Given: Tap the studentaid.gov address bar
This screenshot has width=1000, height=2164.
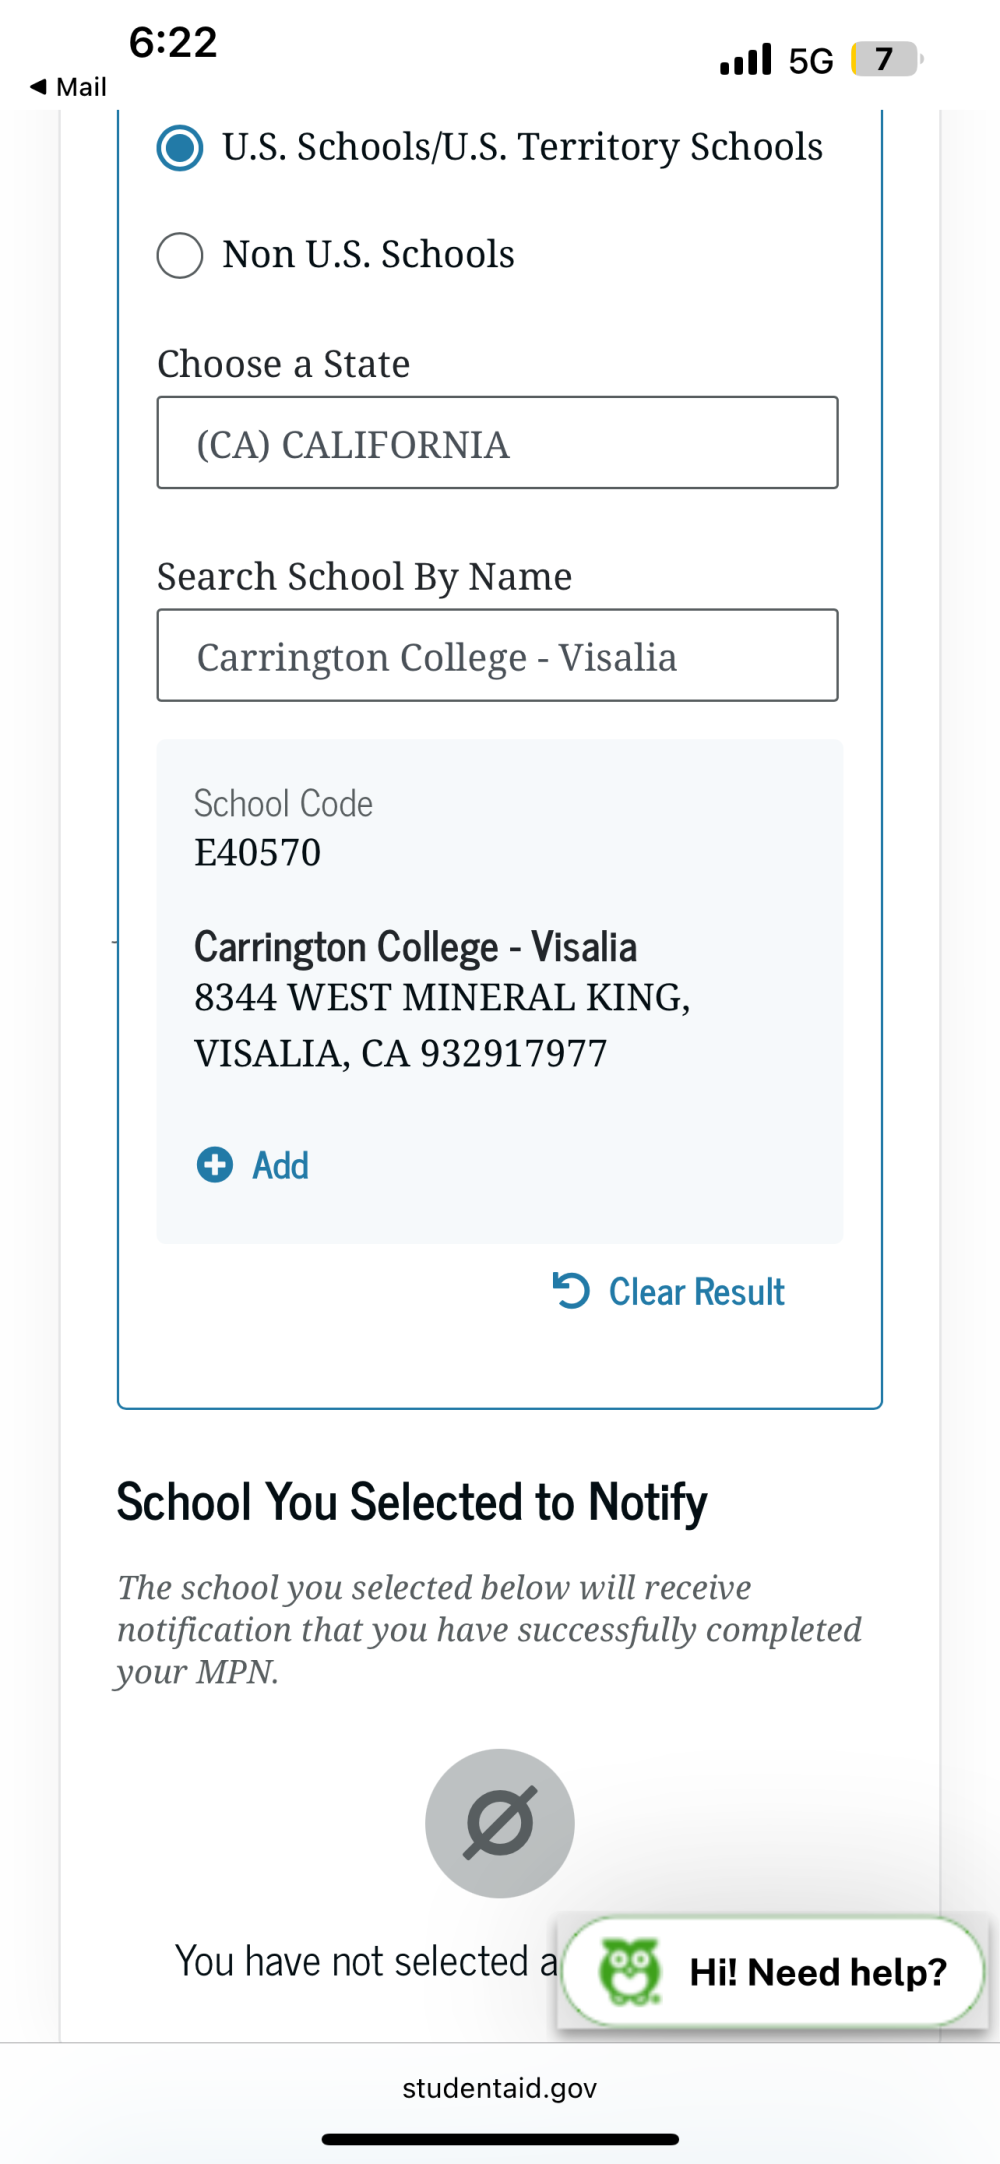Looking at the screenshot, I should click(x=500, y=2088).
